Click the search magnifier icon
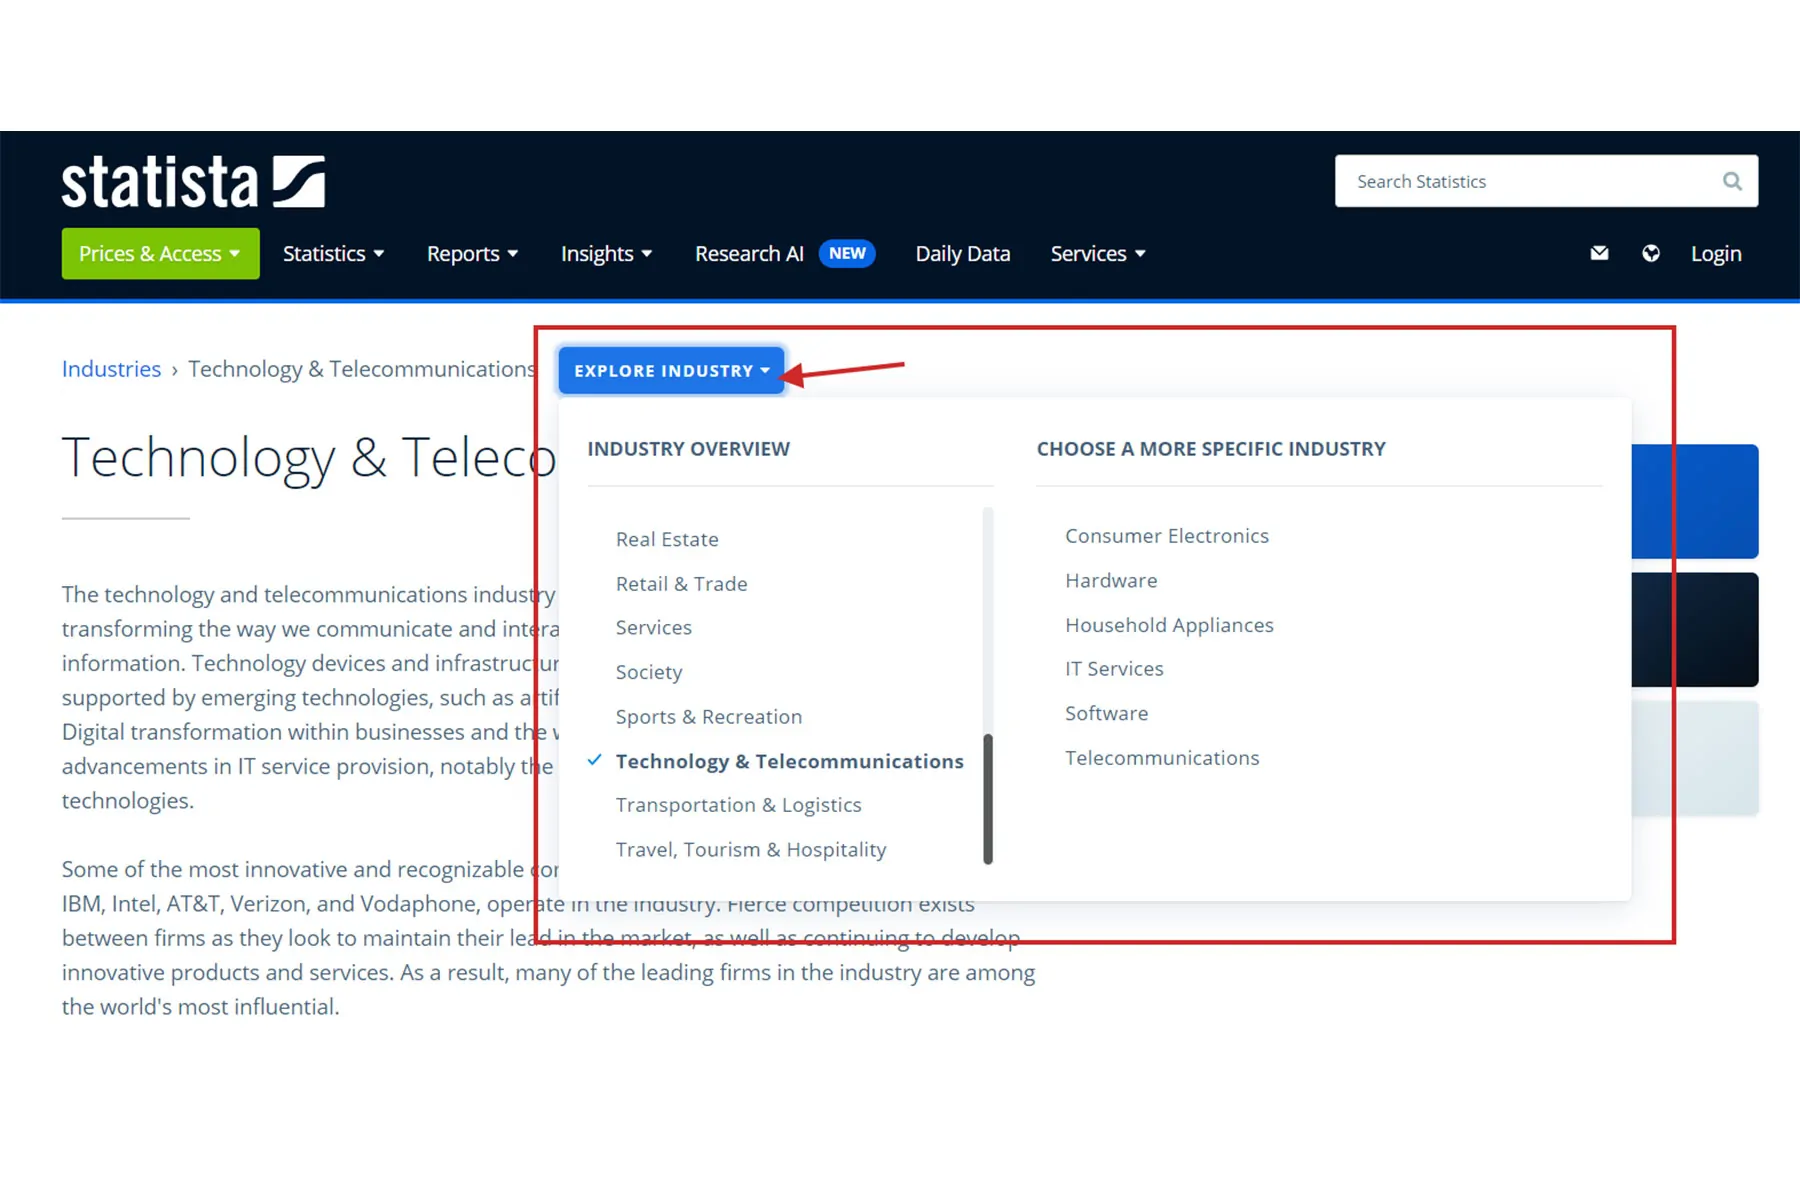 (x=1732, y=181)
